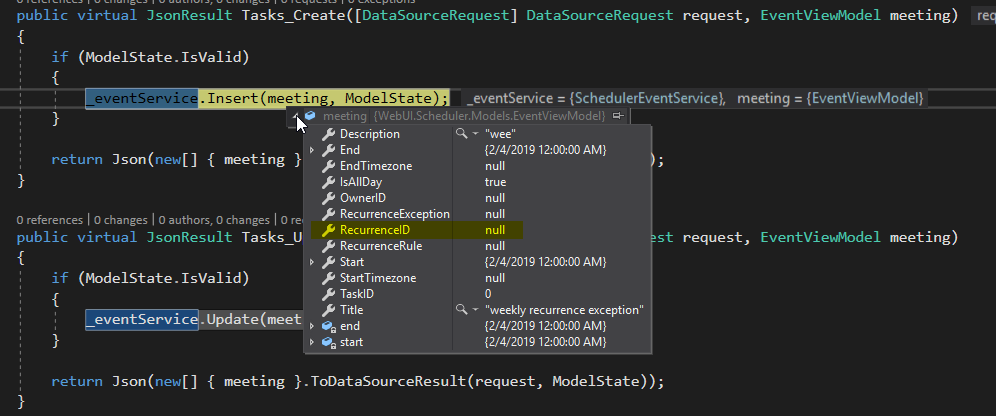This screenshot has width=996, height=416.
Task: Click the pin icon on meeting datatip
Action: click(x=618, y=116)
